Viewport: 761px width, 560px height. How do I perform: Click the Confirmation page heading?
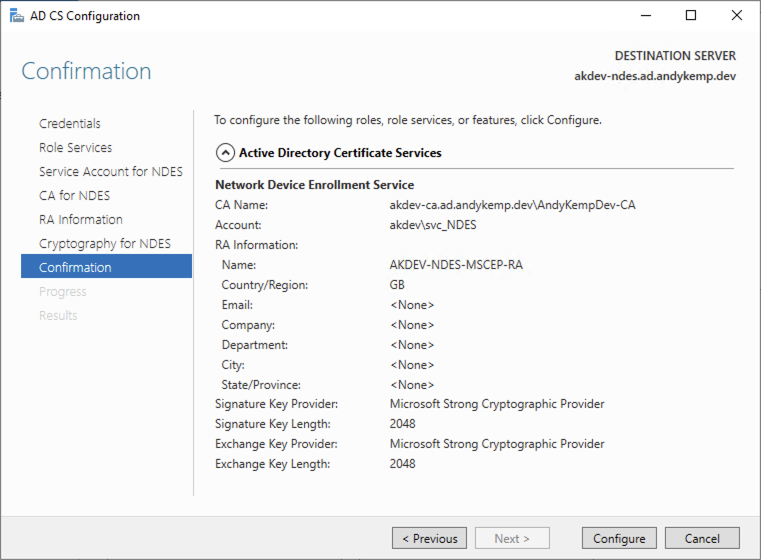(86, 71)
